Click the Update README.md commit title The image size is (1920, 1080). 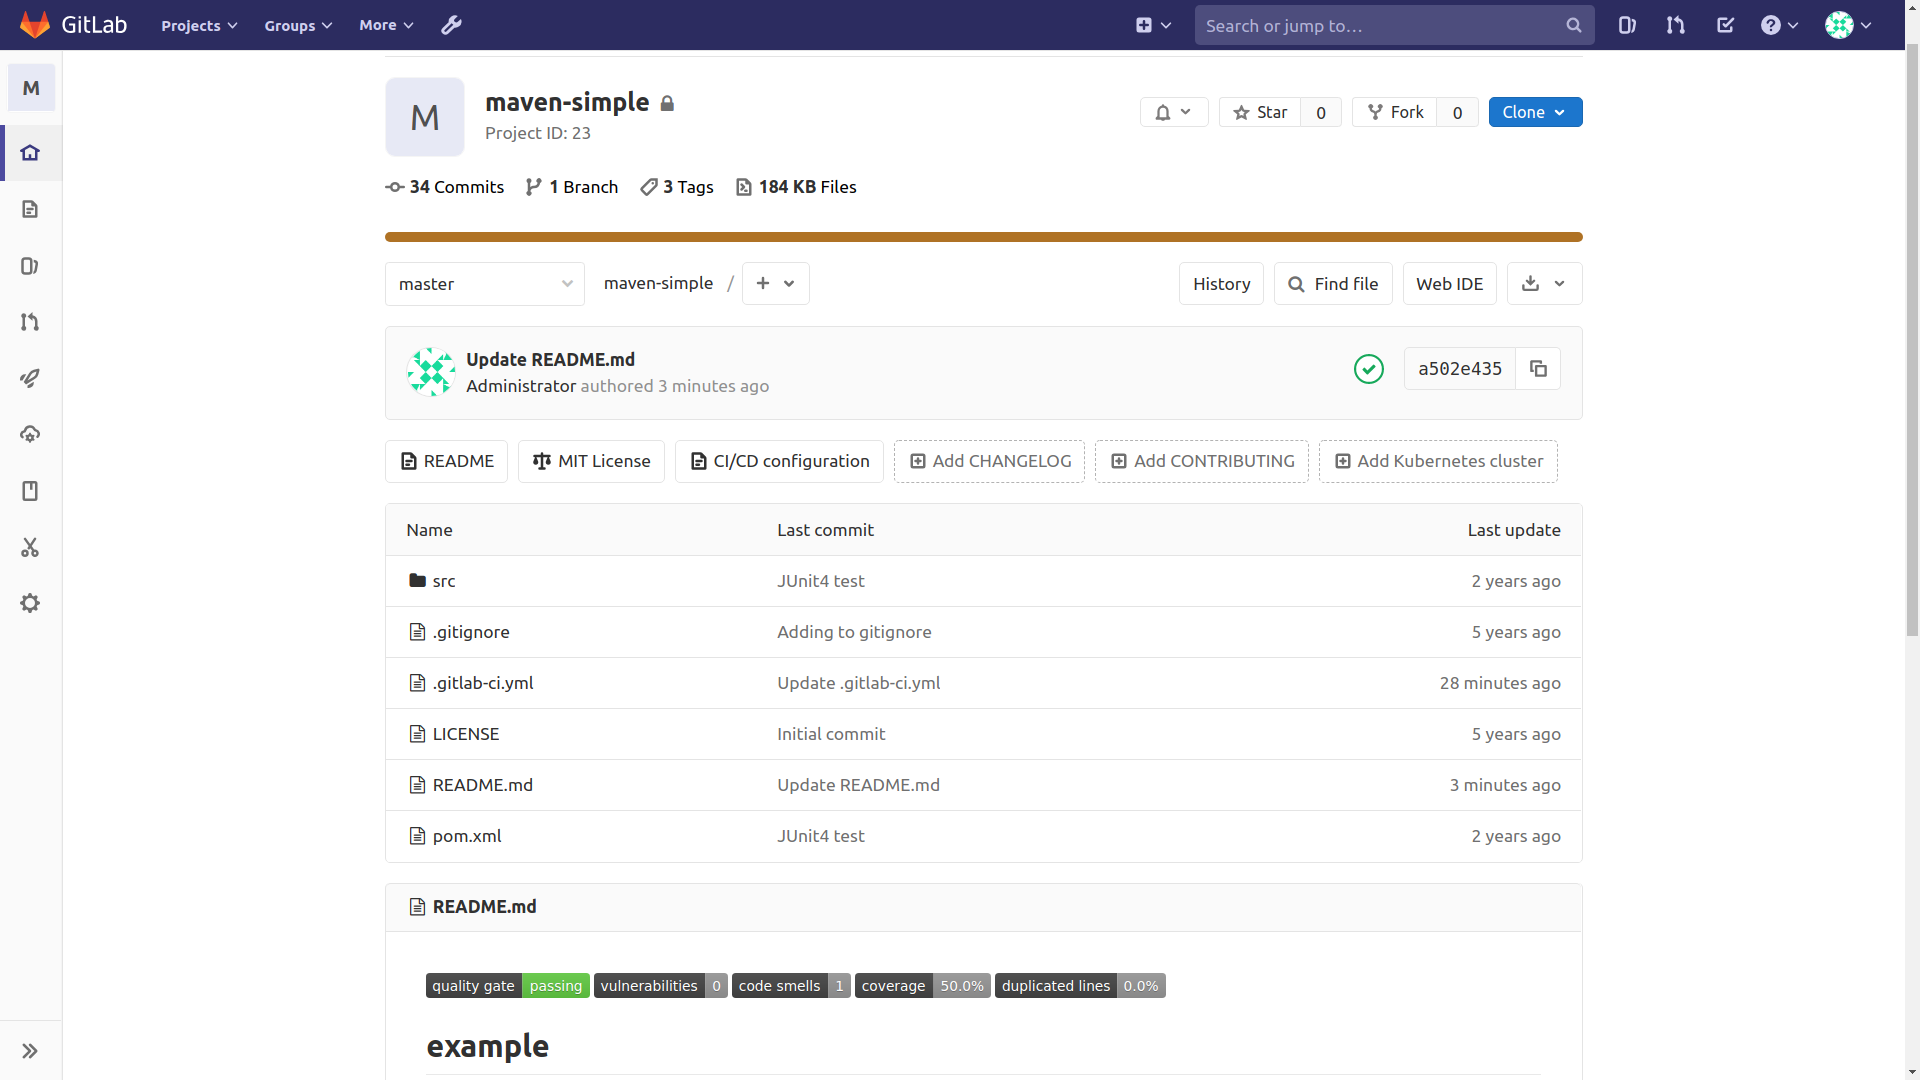coord(550,359)
